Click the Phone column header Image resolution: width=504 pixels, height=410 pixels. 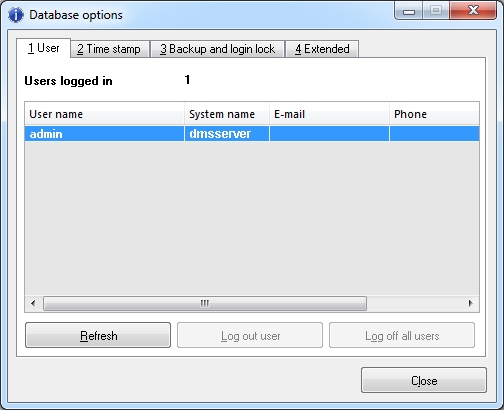click(x=434, y=114)
